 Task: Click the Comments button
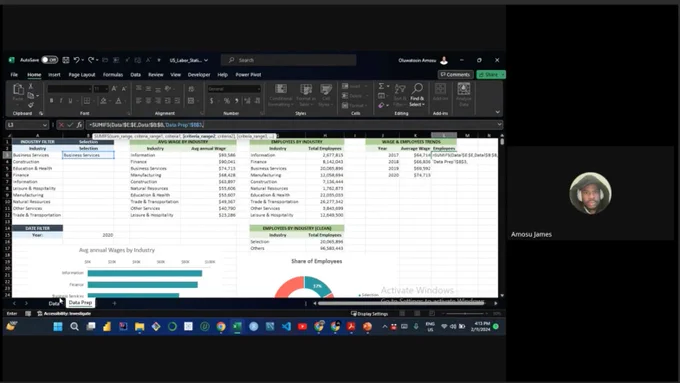click(455, 75)
